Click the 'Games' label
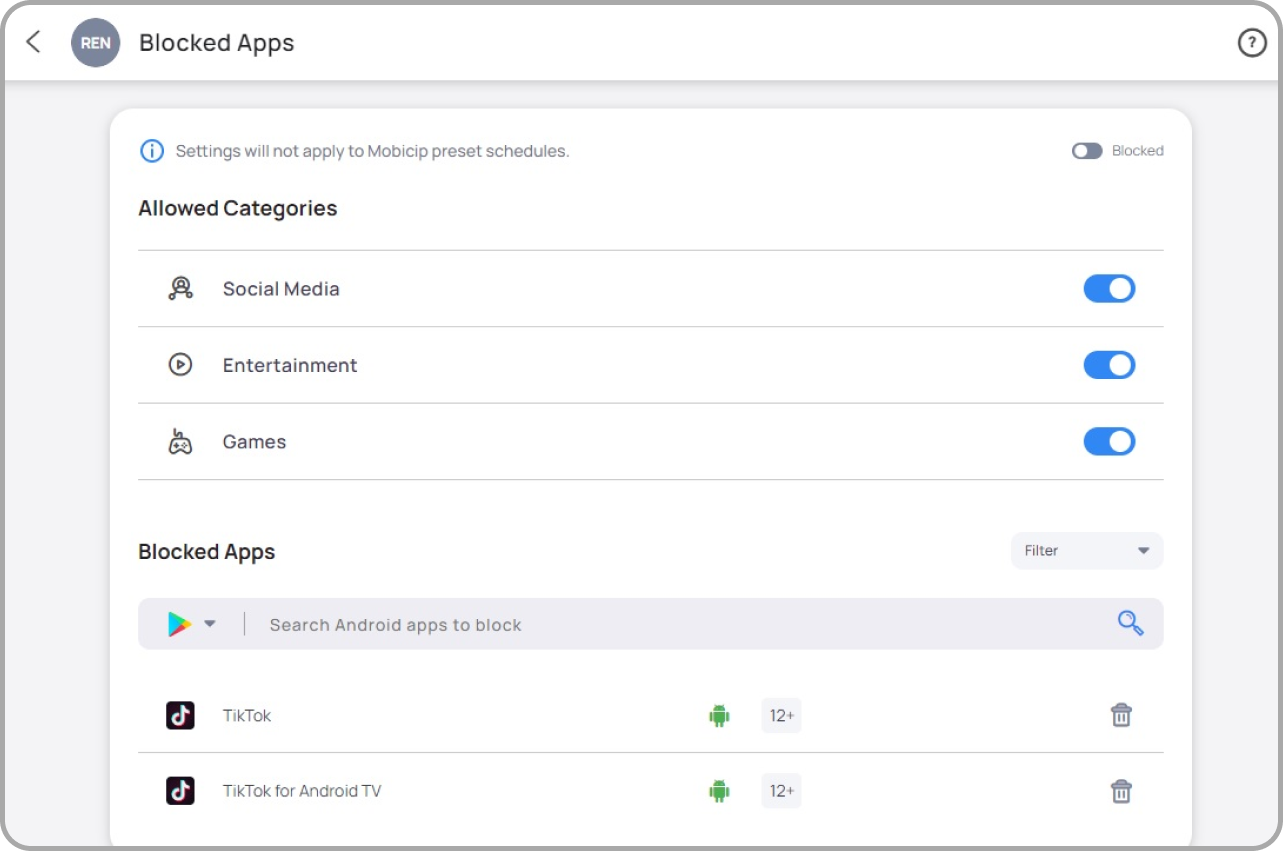Viewport: 1283px width, 851px height. [254, 442]
